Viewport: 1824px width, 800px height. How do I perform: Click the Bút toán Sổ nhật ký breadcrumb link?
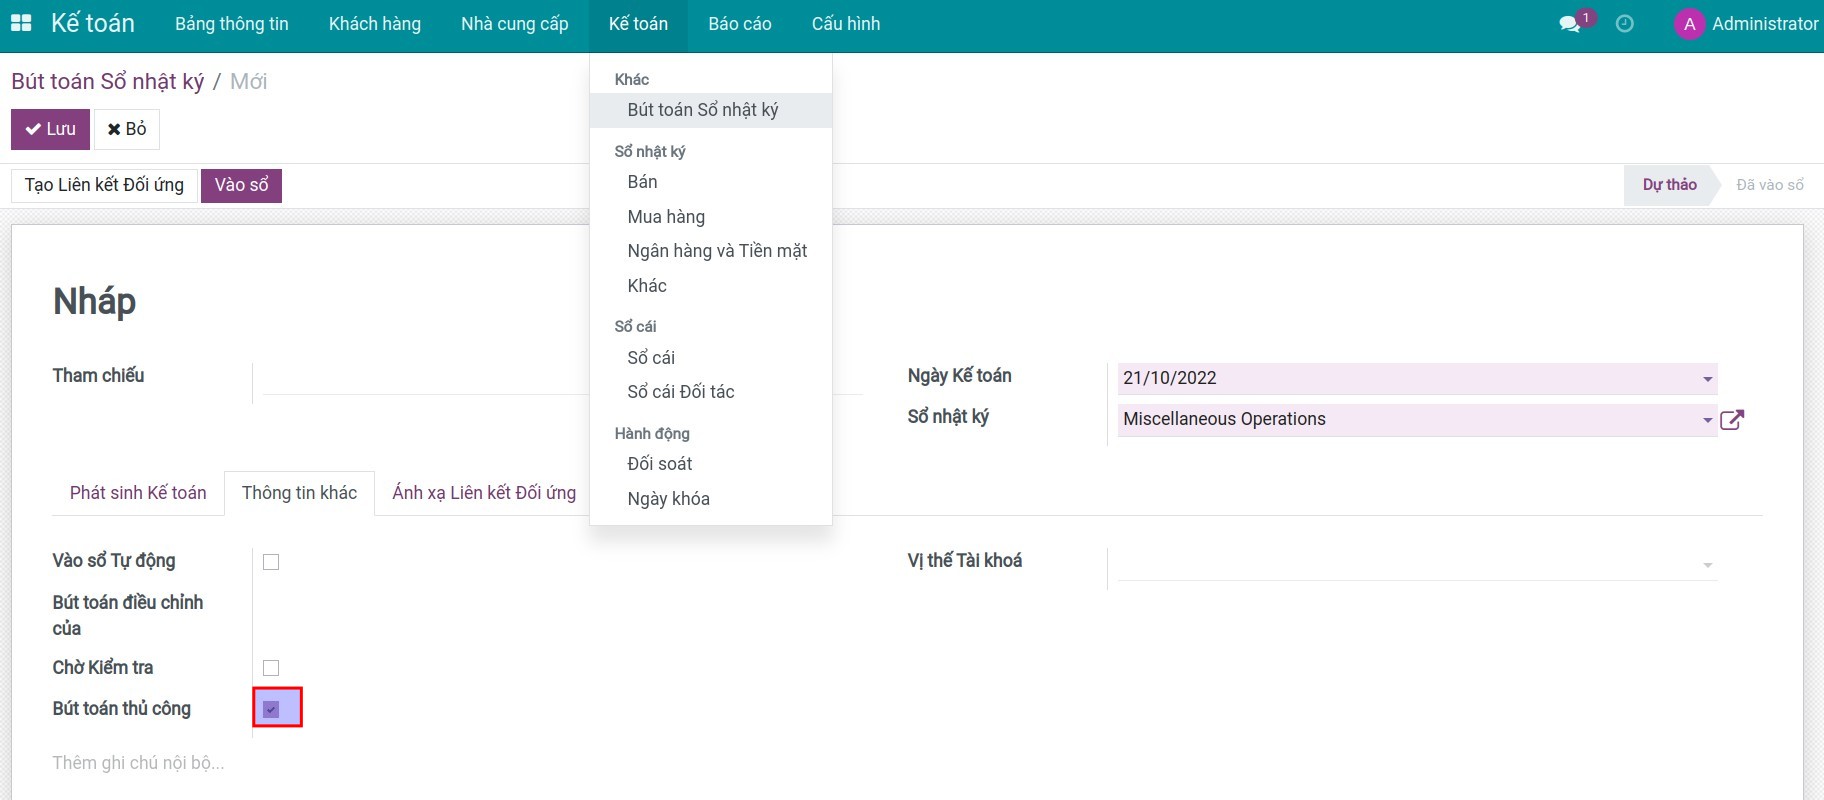click(x=107, y=82)
